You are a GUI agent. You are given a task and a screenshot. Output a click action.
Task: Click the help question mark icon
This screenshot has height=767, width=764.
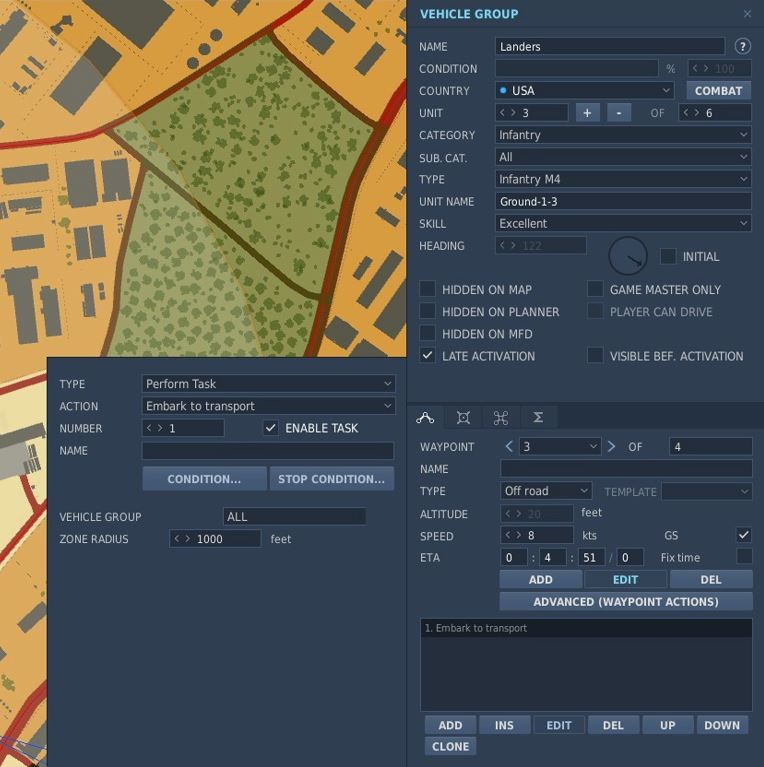coord(742,46)
